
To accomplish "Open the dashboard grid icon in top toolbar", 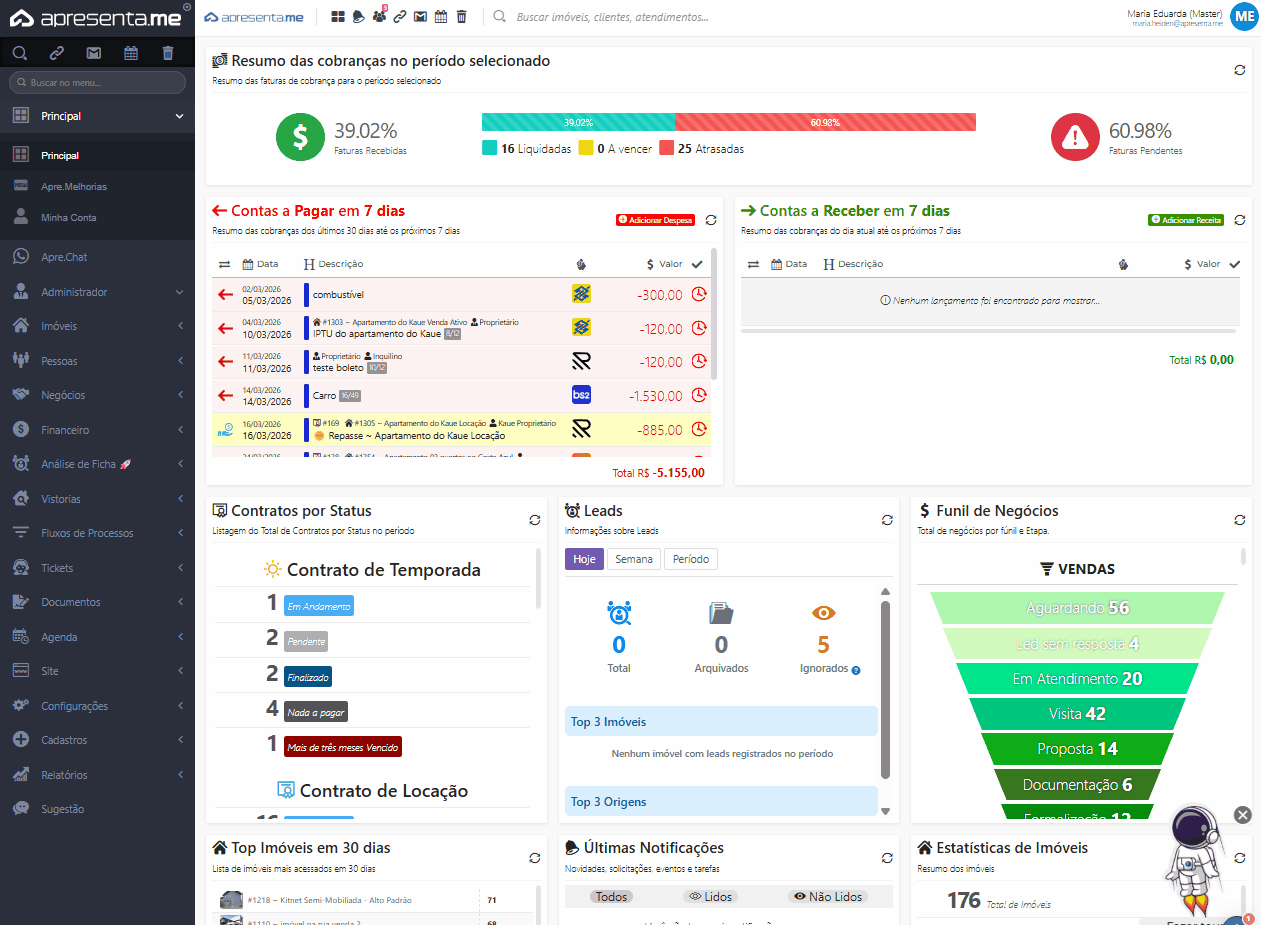I will pyautogui.click(x=338, y=17).
